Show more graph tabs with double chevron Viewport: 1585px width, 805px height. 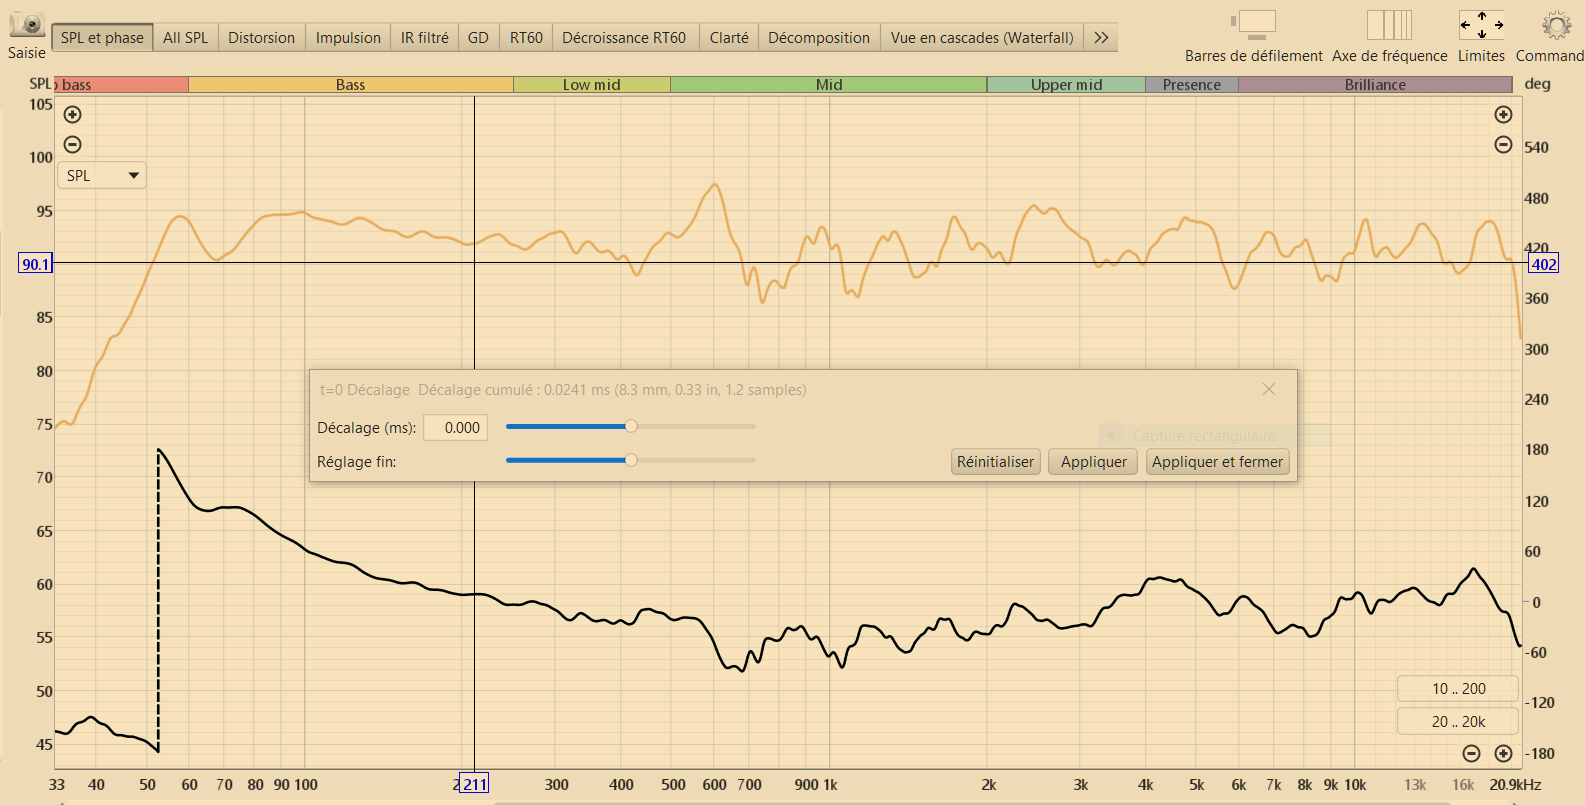tap(1101, 38)
